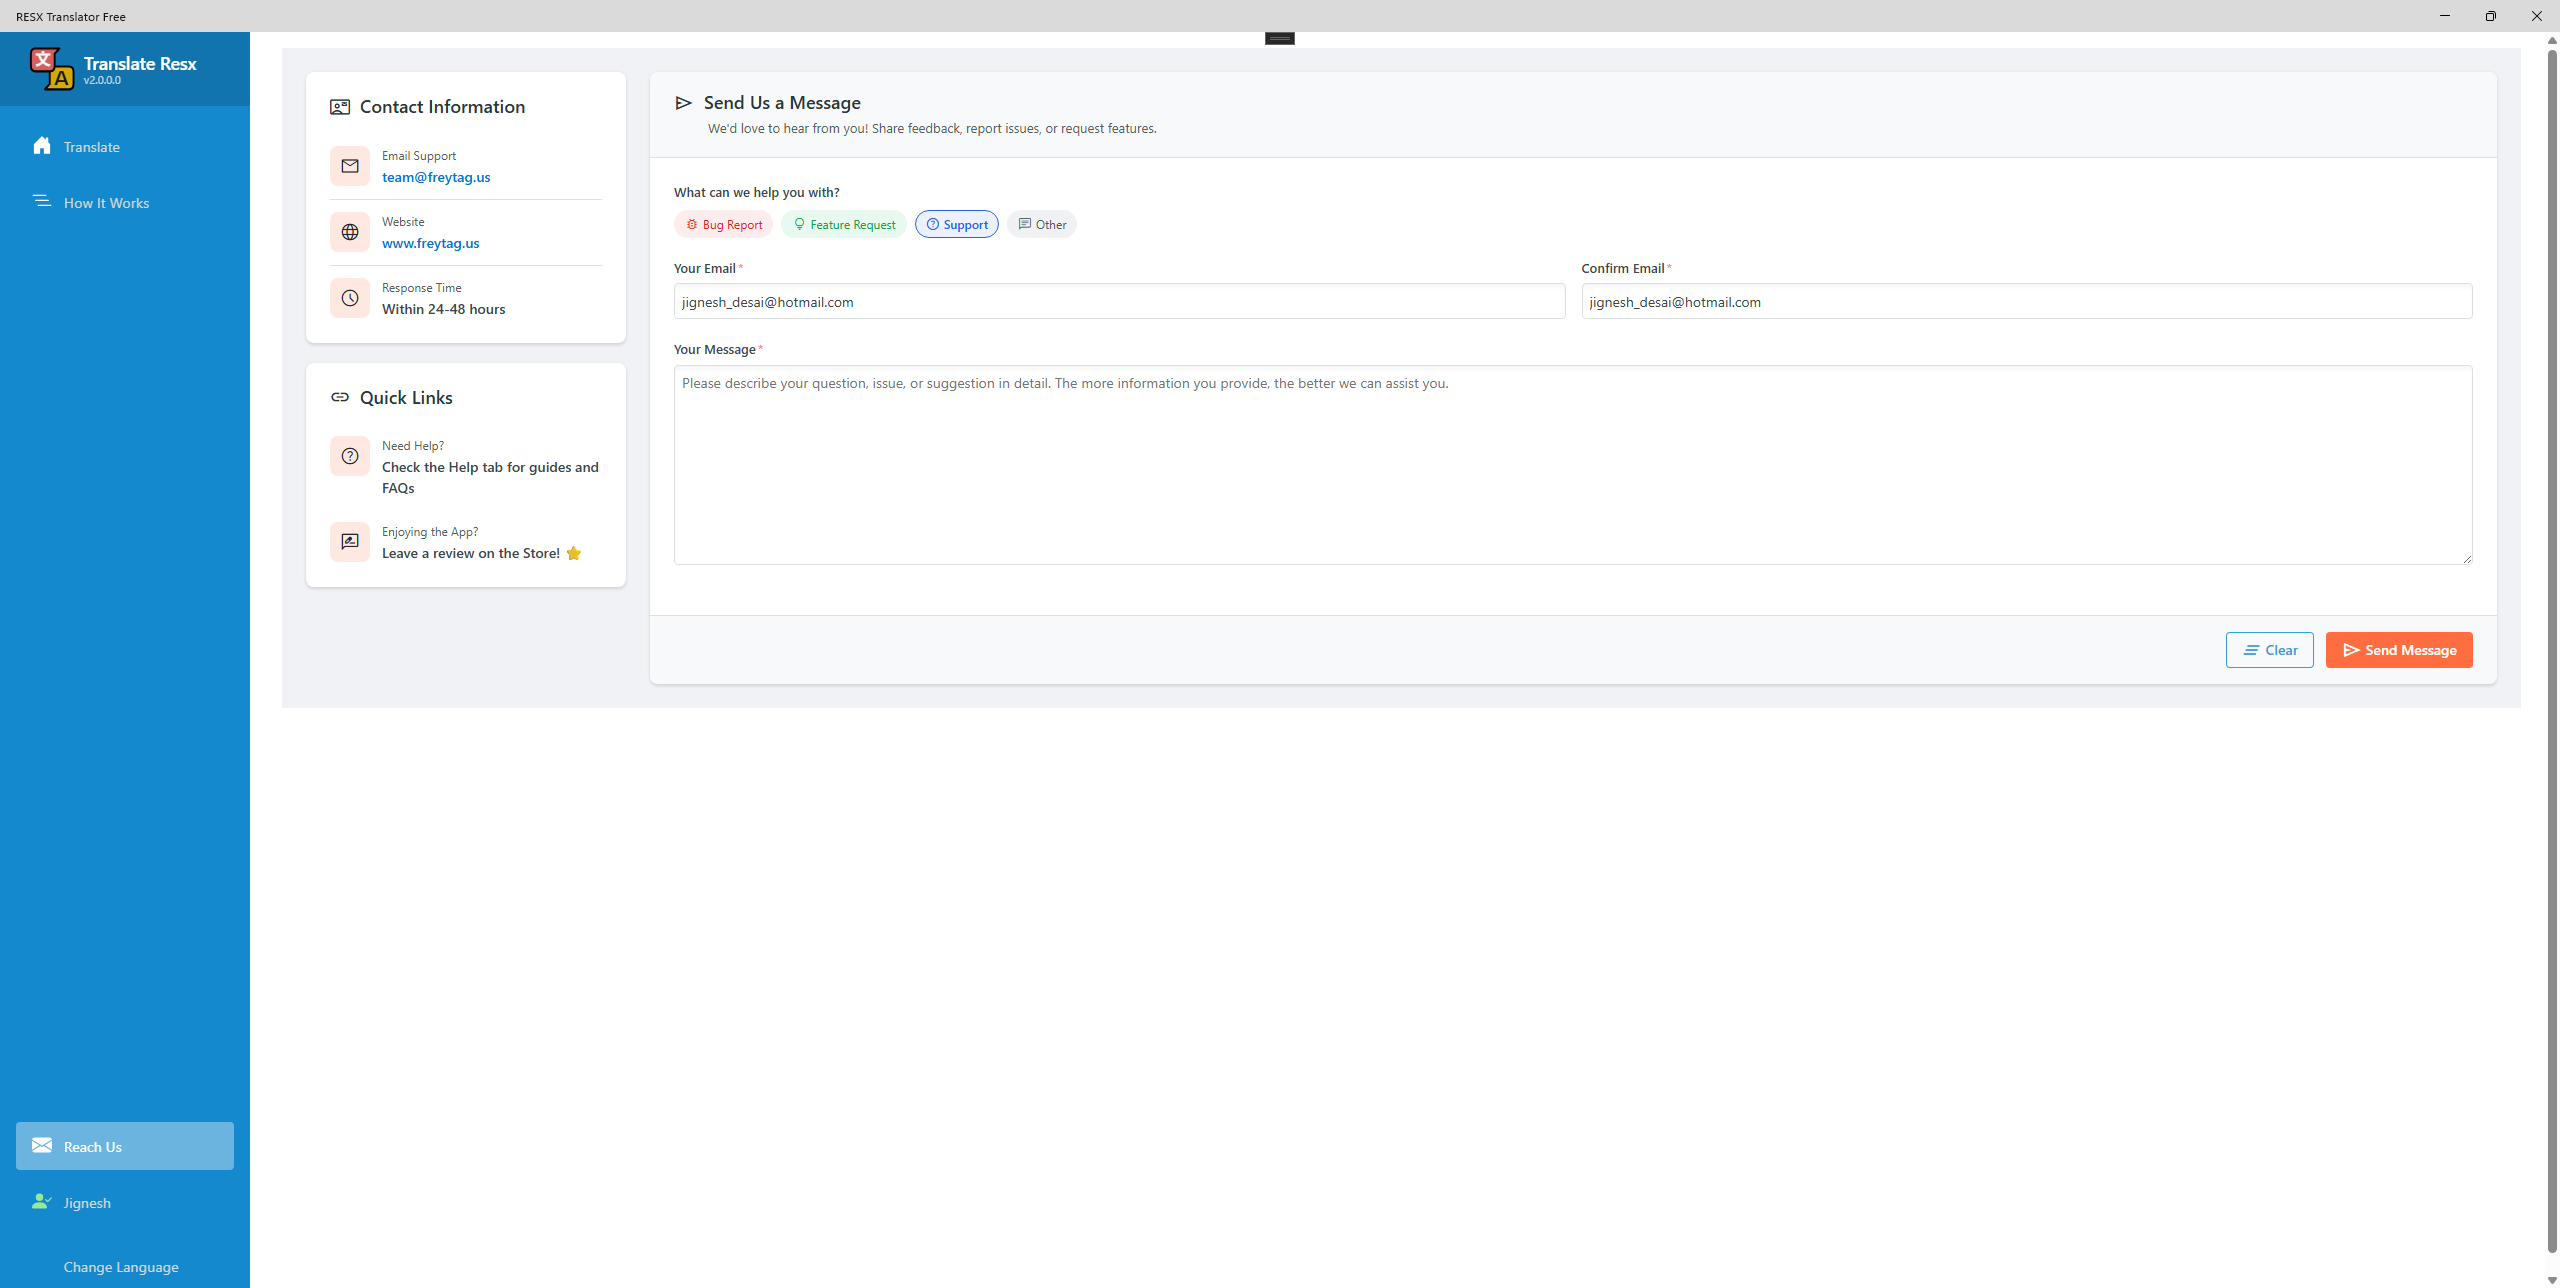This screenshot has width=2560, height=1288.
Task: Choose the Other category chip
Action: 1042,225
